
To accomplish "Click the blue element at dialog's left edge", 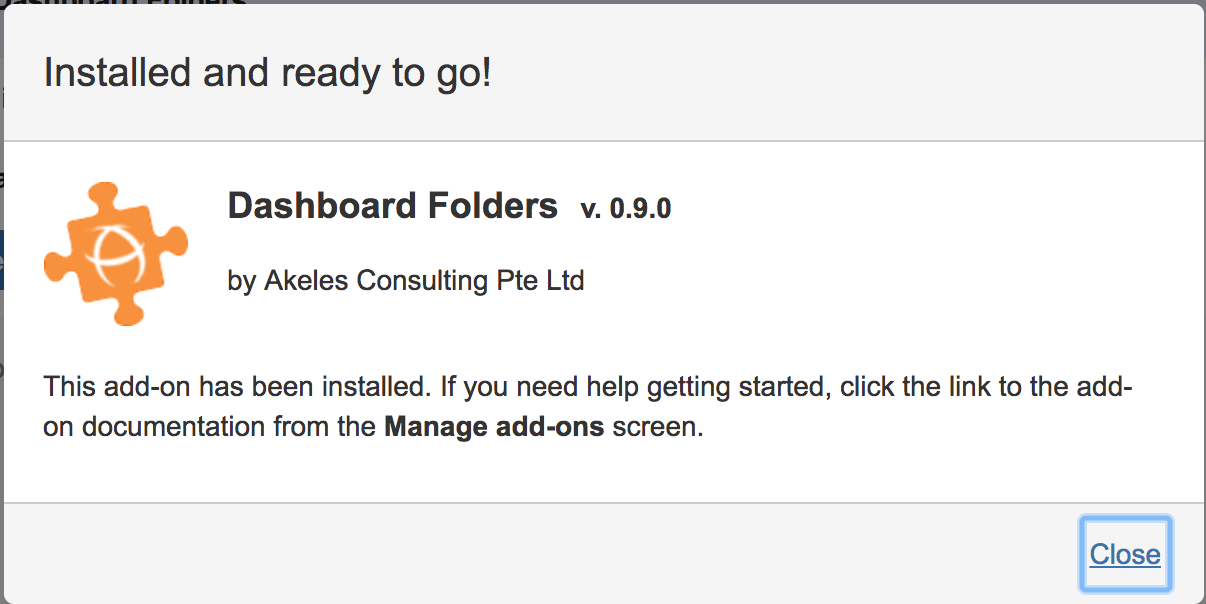I will pos(2,260).
